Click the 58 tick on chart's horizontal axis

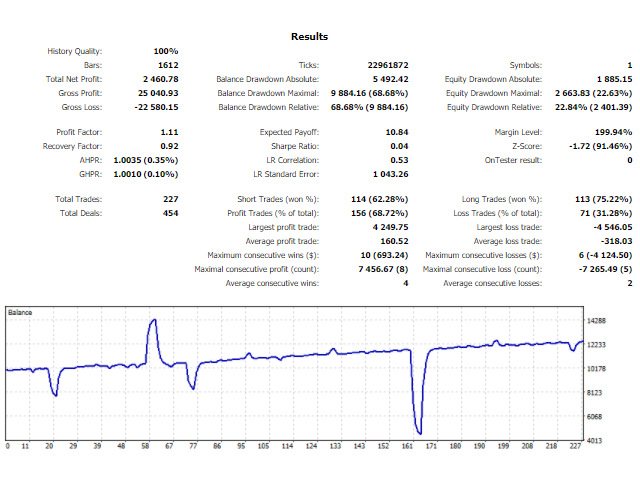(147, 447)
